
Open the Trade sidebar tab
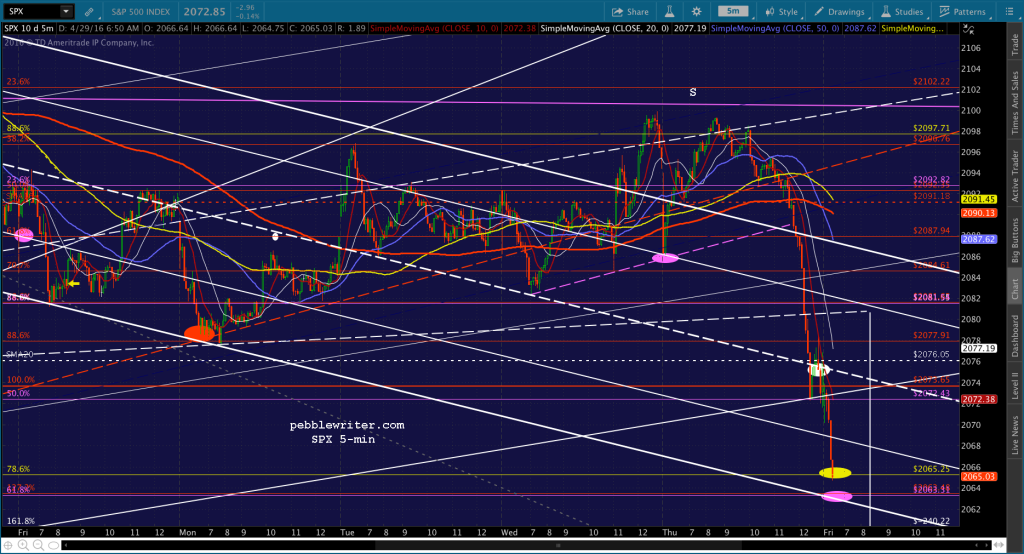[x=1015, y=44]
